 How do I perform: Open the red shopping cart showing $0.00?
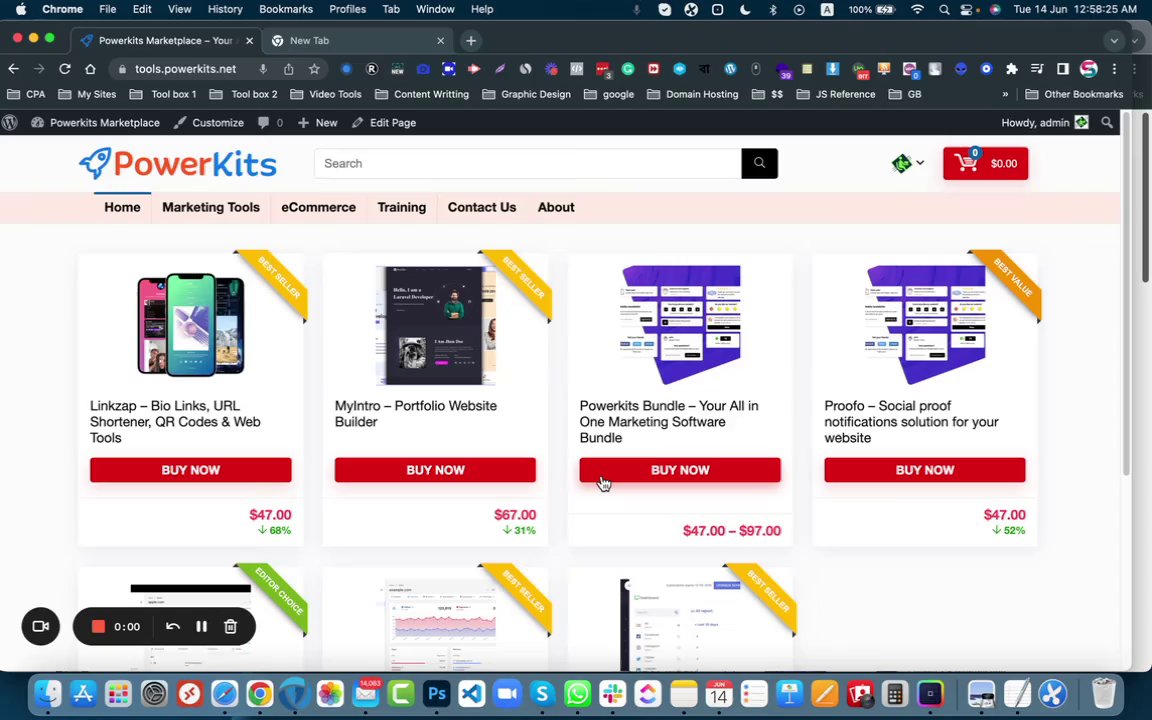[x=985, y=163]
